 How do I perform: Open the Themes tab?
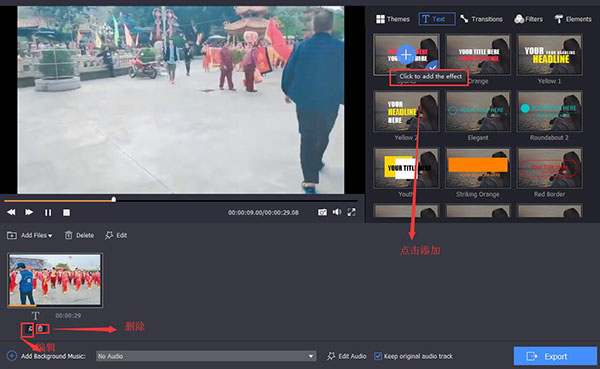pyautogui.click(x=393, y=19)
